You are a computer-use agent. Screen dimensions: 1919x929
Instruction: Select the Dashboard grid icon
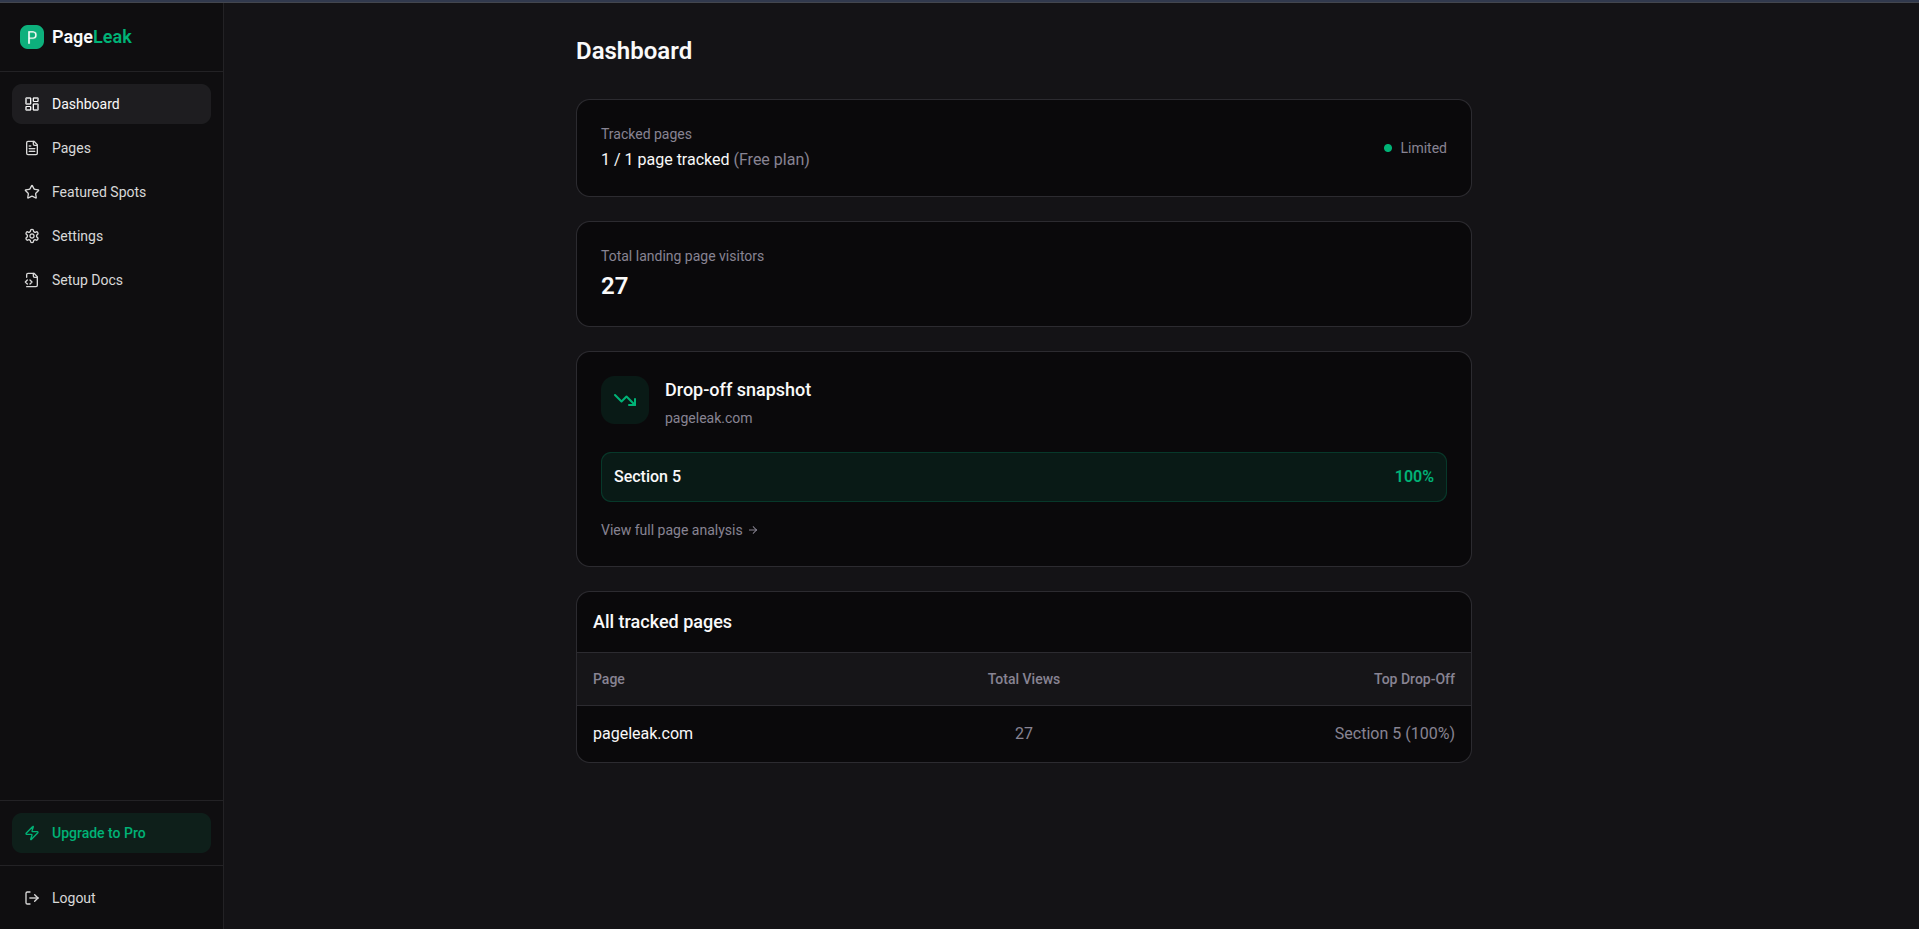point(31,103)
